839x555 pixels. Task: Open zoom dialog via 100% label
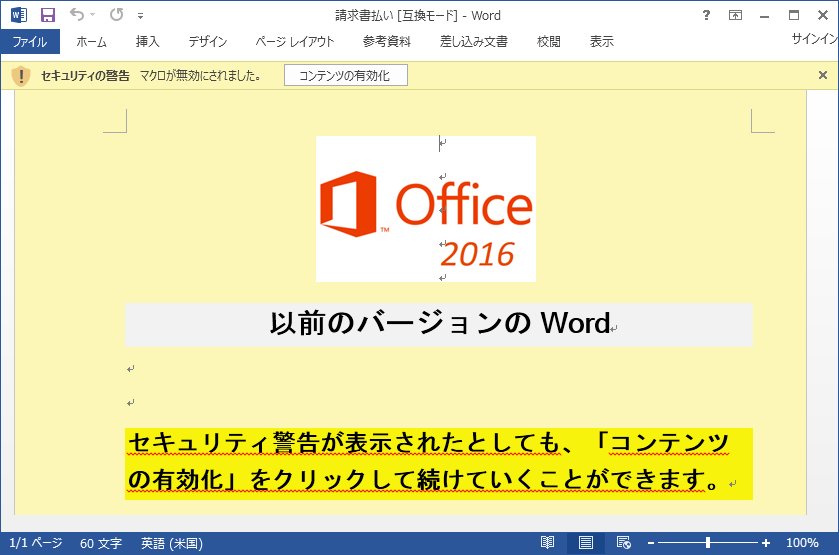click(x=802, y=543)
